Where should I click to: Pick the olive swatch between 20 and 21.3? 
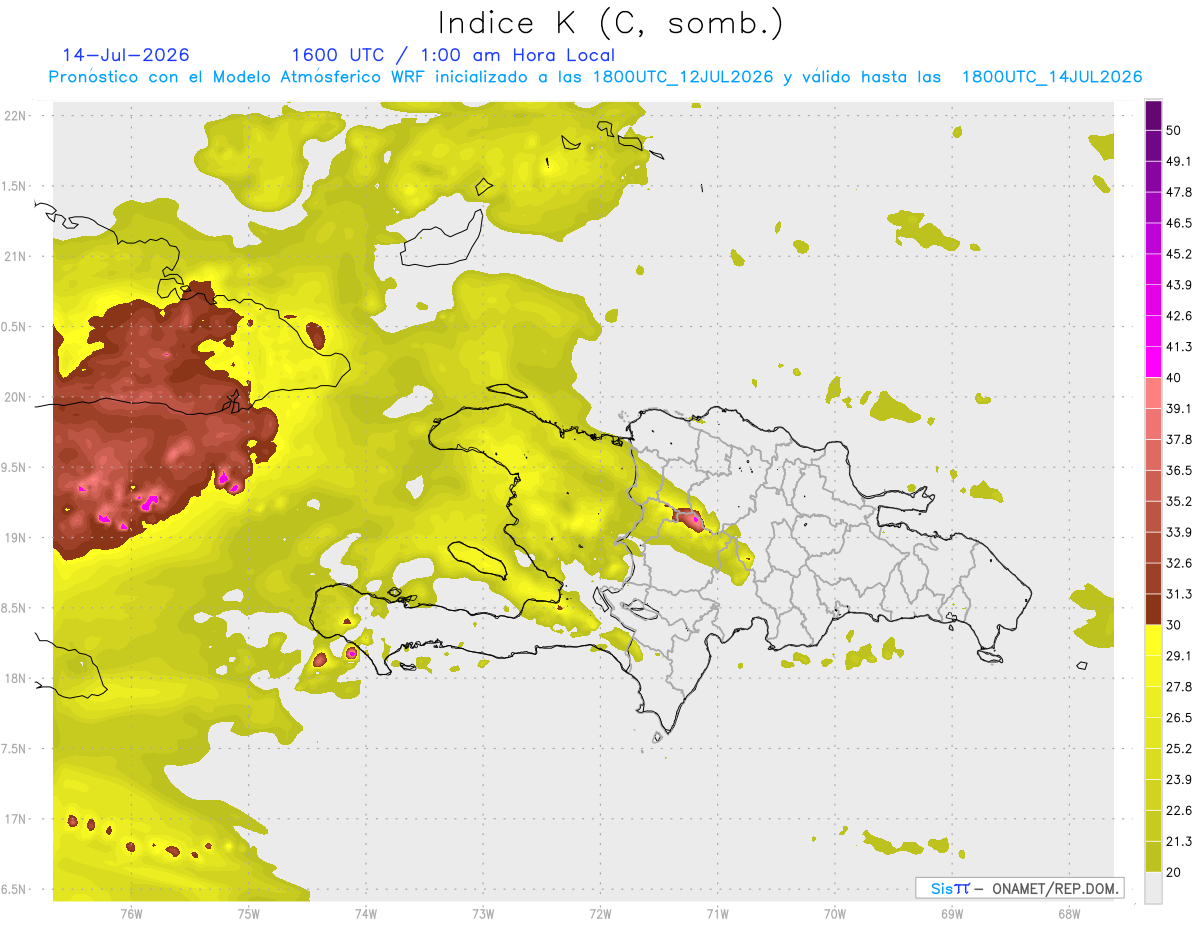pos(1153,856)
